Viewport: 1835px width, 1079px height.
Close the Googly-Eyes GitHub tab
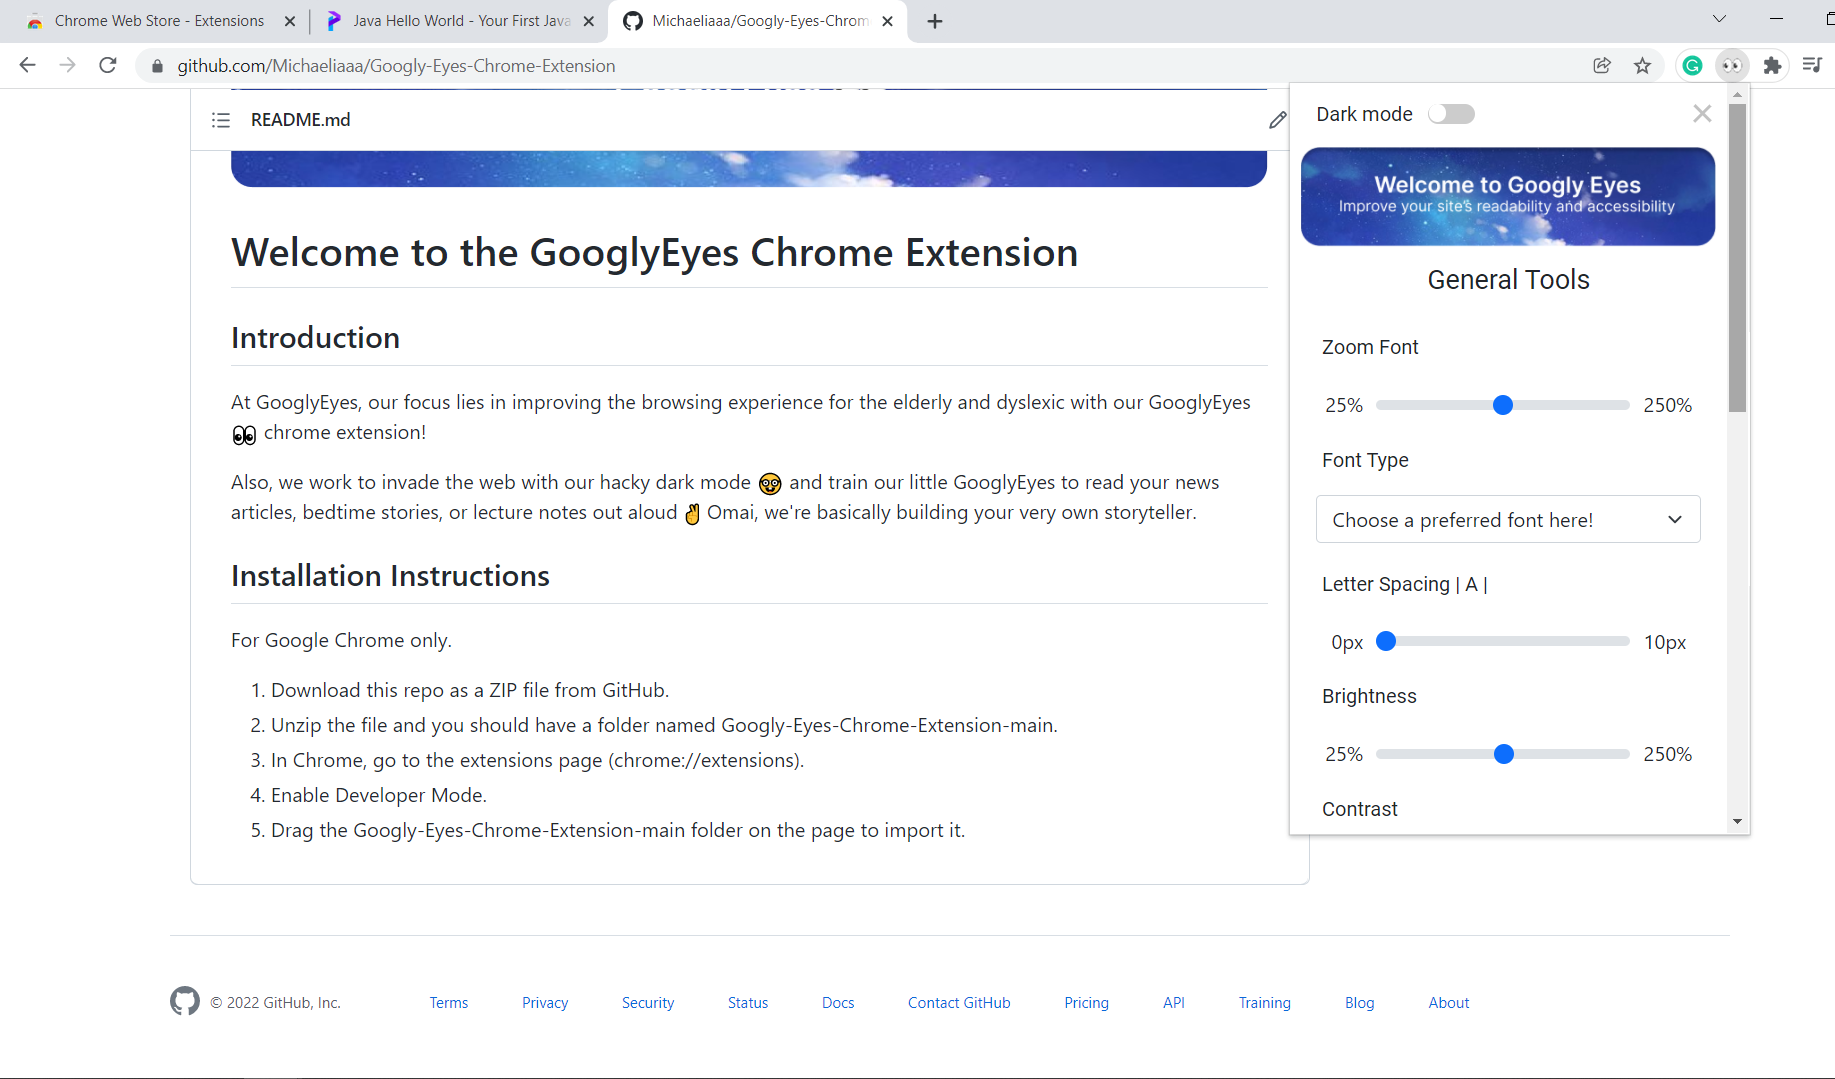[x=887, y=21]
